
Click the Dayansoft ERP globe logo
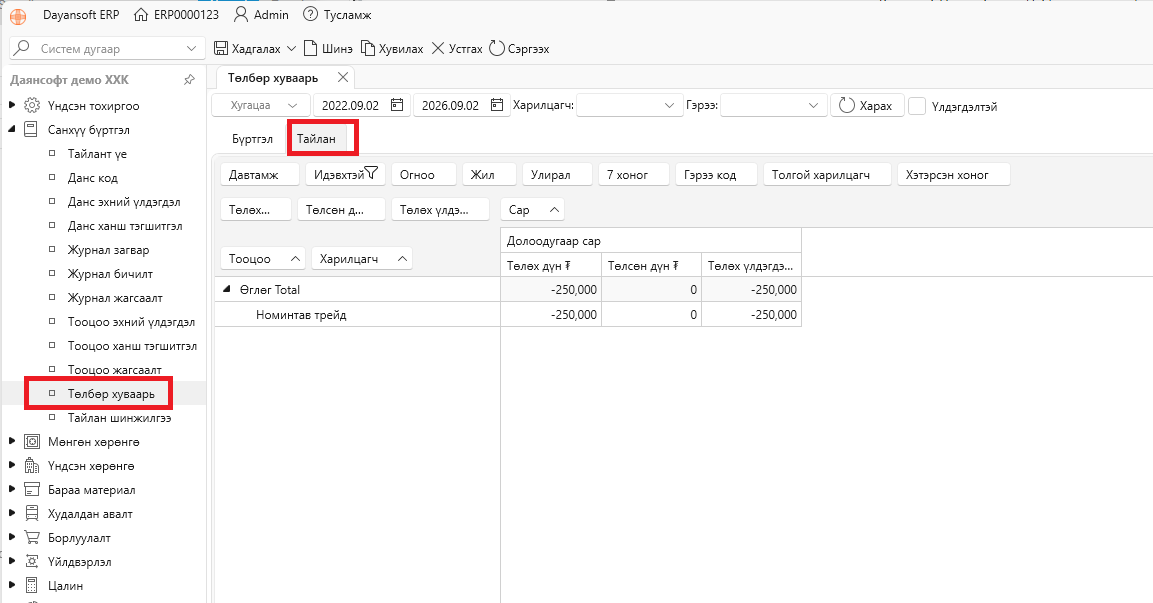click(x=18, y=16)
